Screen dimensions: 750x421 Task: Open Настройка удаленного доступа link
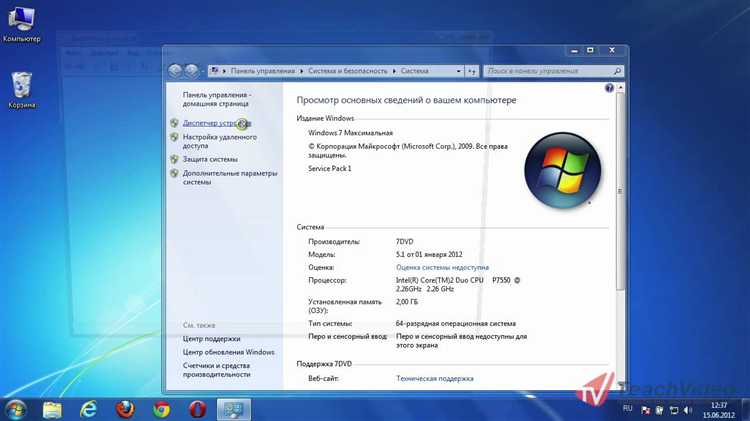point(220,141)
